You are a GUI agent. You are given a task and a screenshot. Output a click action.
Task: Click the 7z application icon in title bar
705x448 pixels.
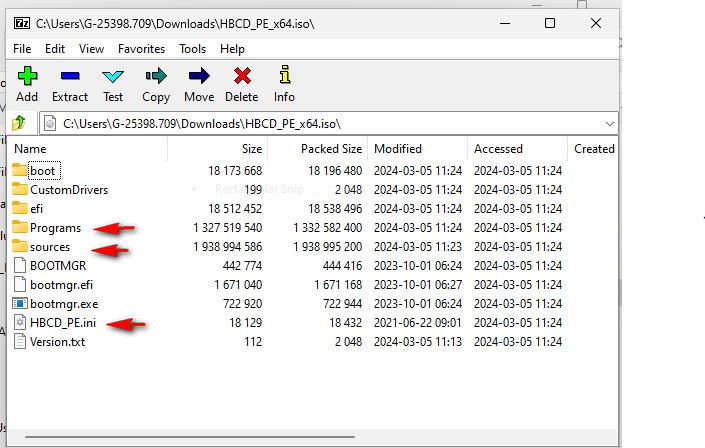(x=22, y=23)
